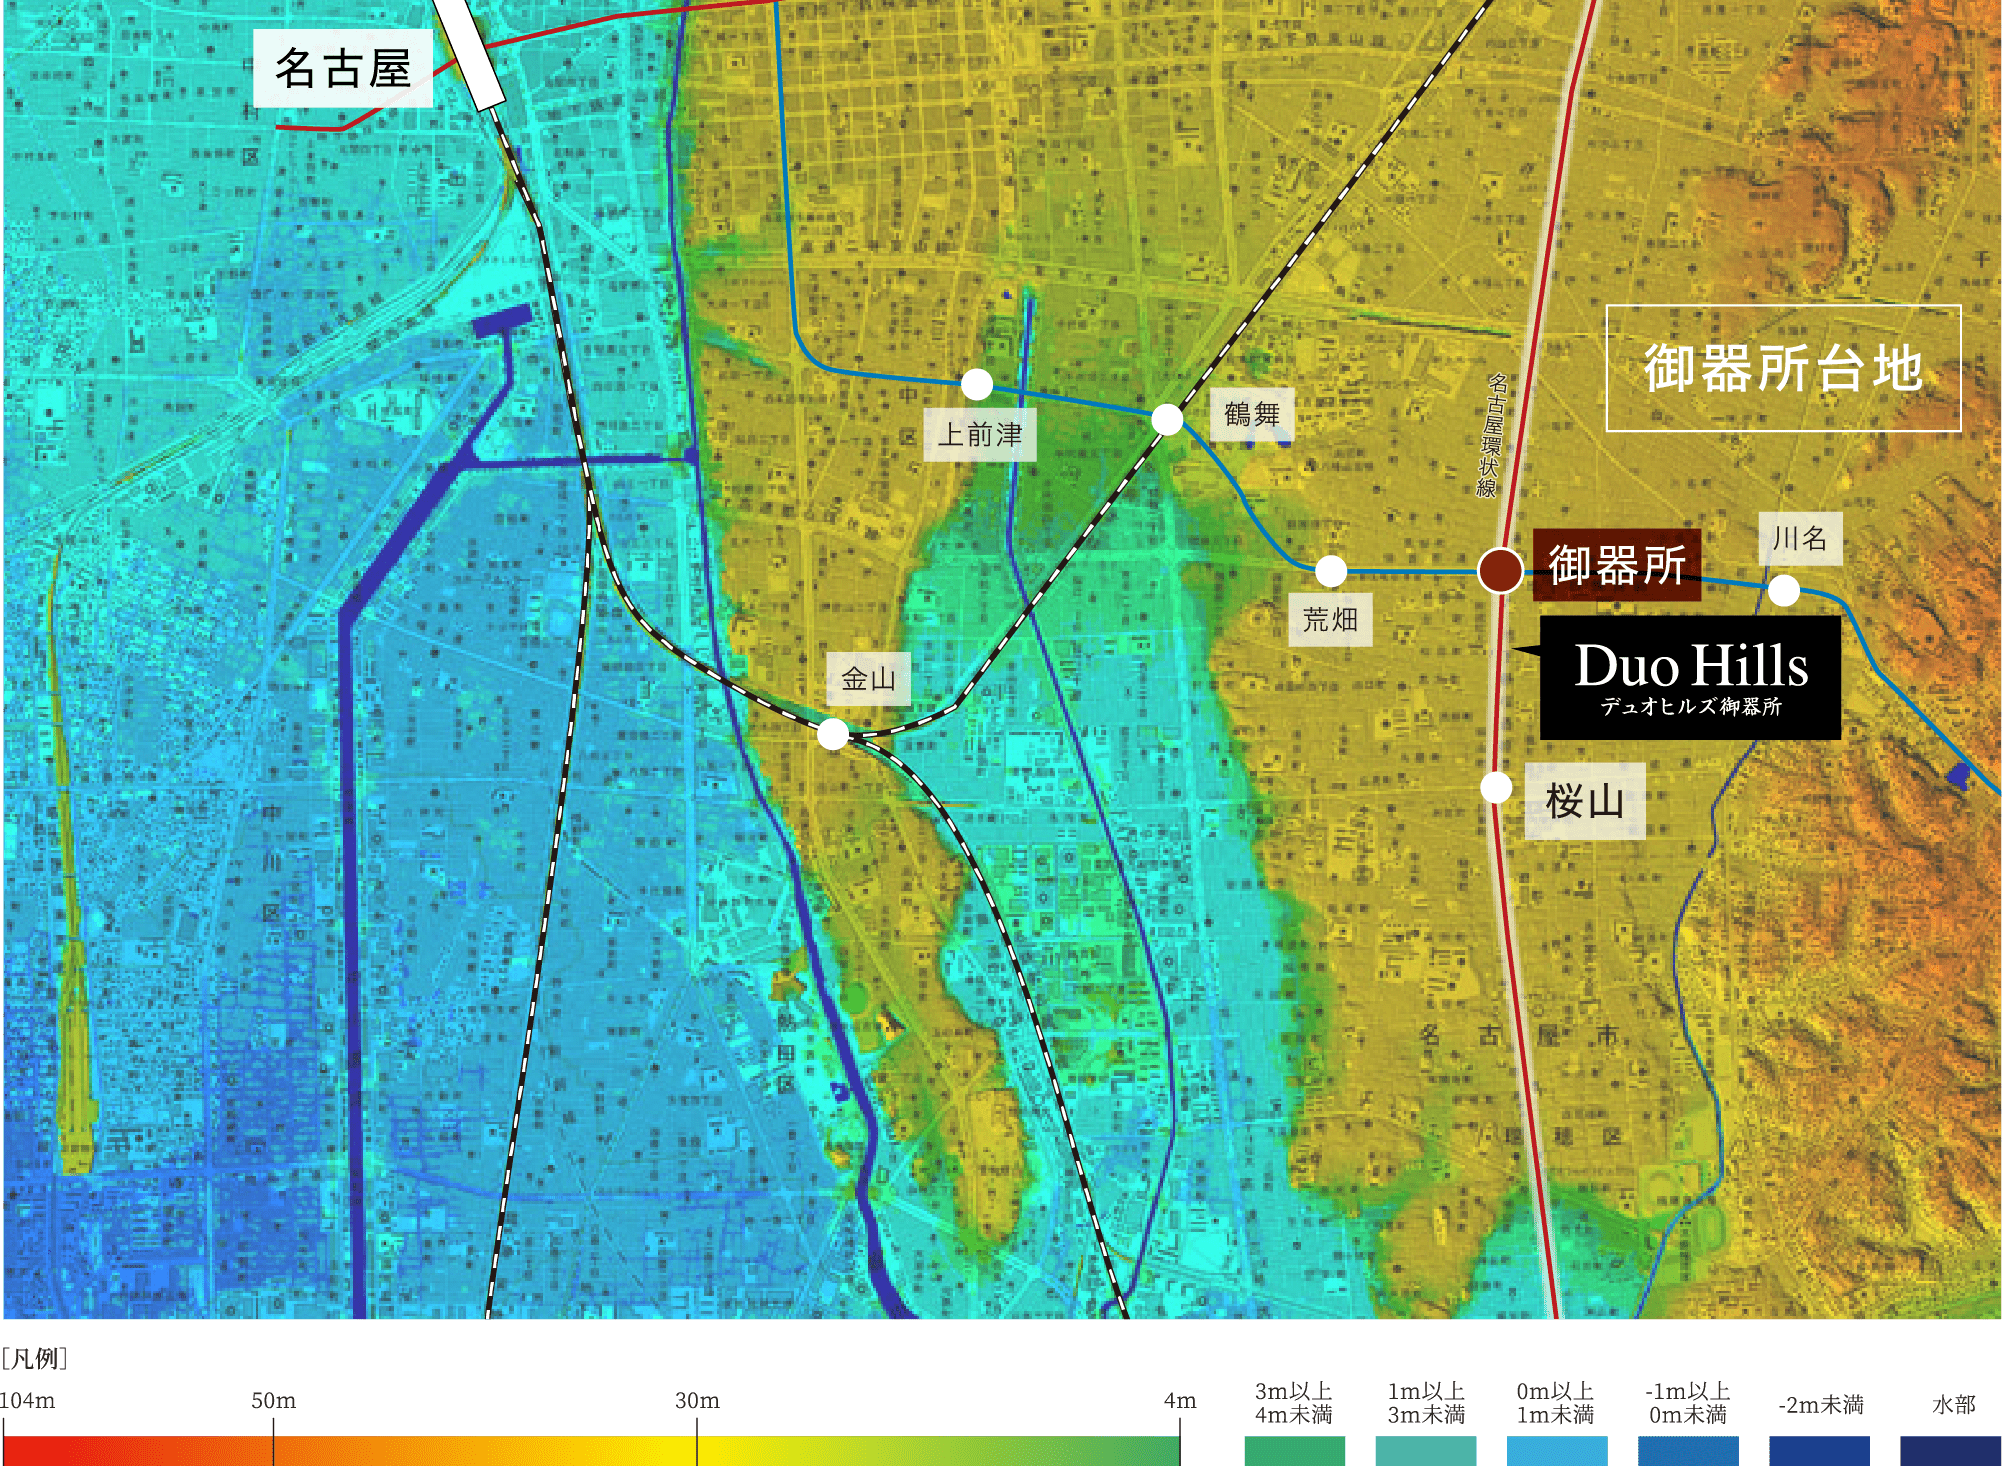Select the 金山 station circle marker
Screen dimensions: 2002x1466
click(x=833, y=734)
